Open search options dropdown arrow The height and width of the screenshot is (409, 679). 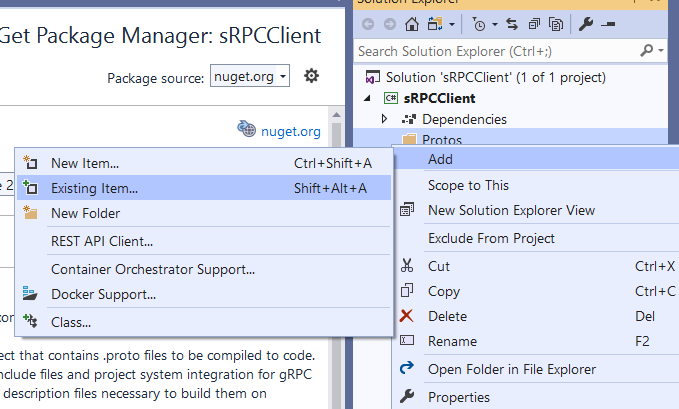tap(661, 51)
